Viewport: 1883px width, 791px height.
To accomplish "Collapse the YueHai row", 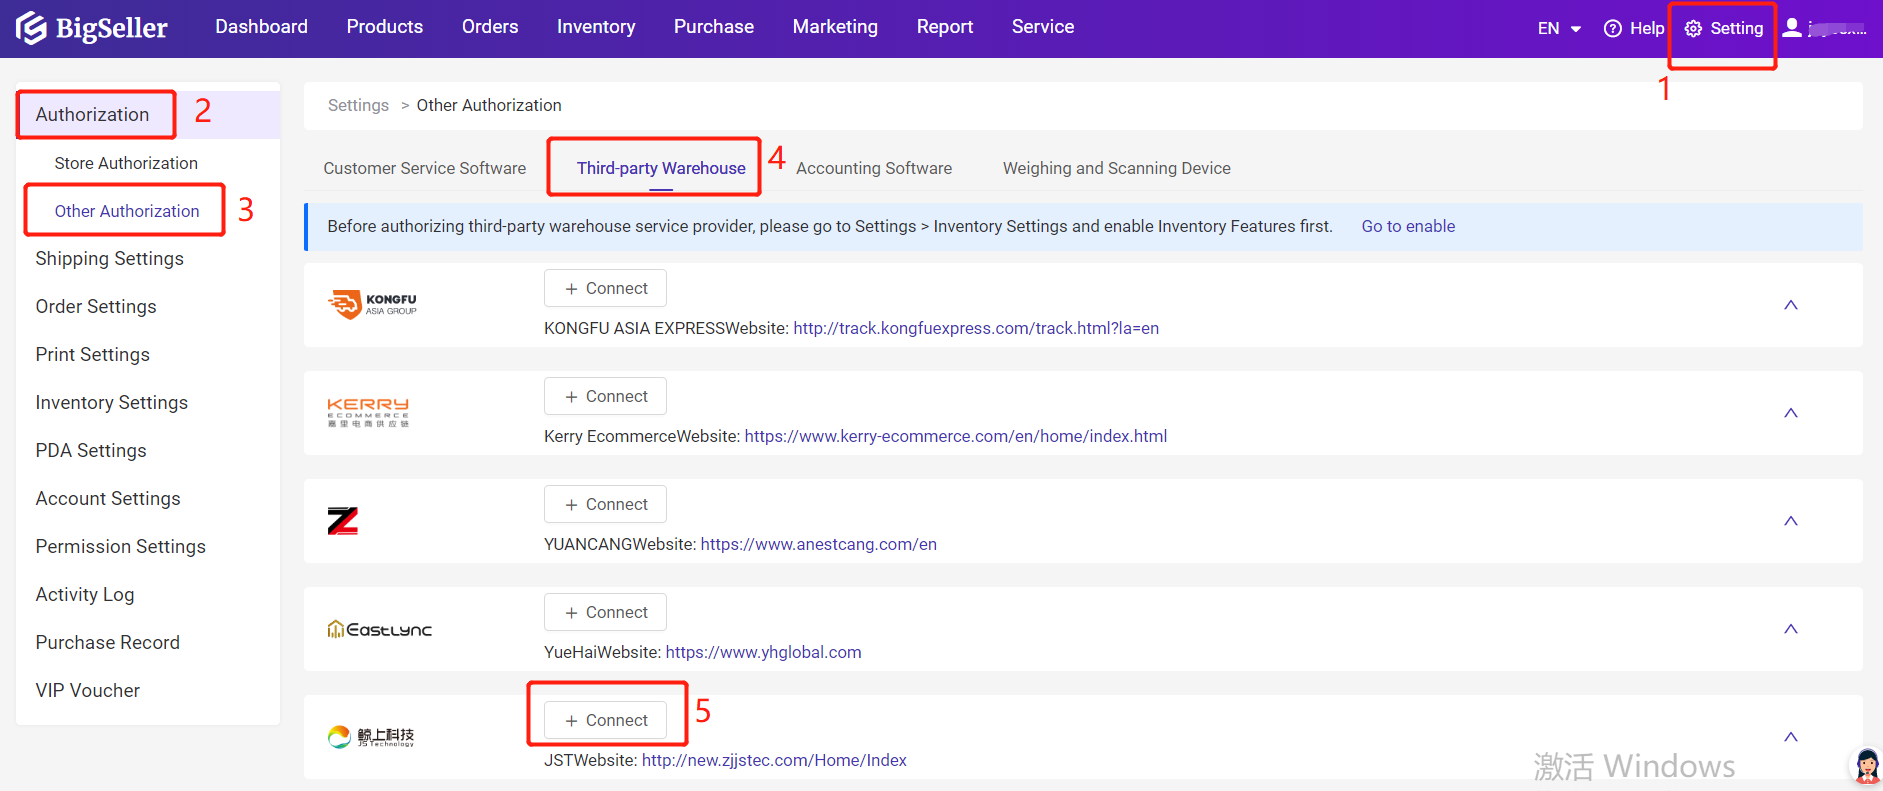I will click(x=1791, y=629).
